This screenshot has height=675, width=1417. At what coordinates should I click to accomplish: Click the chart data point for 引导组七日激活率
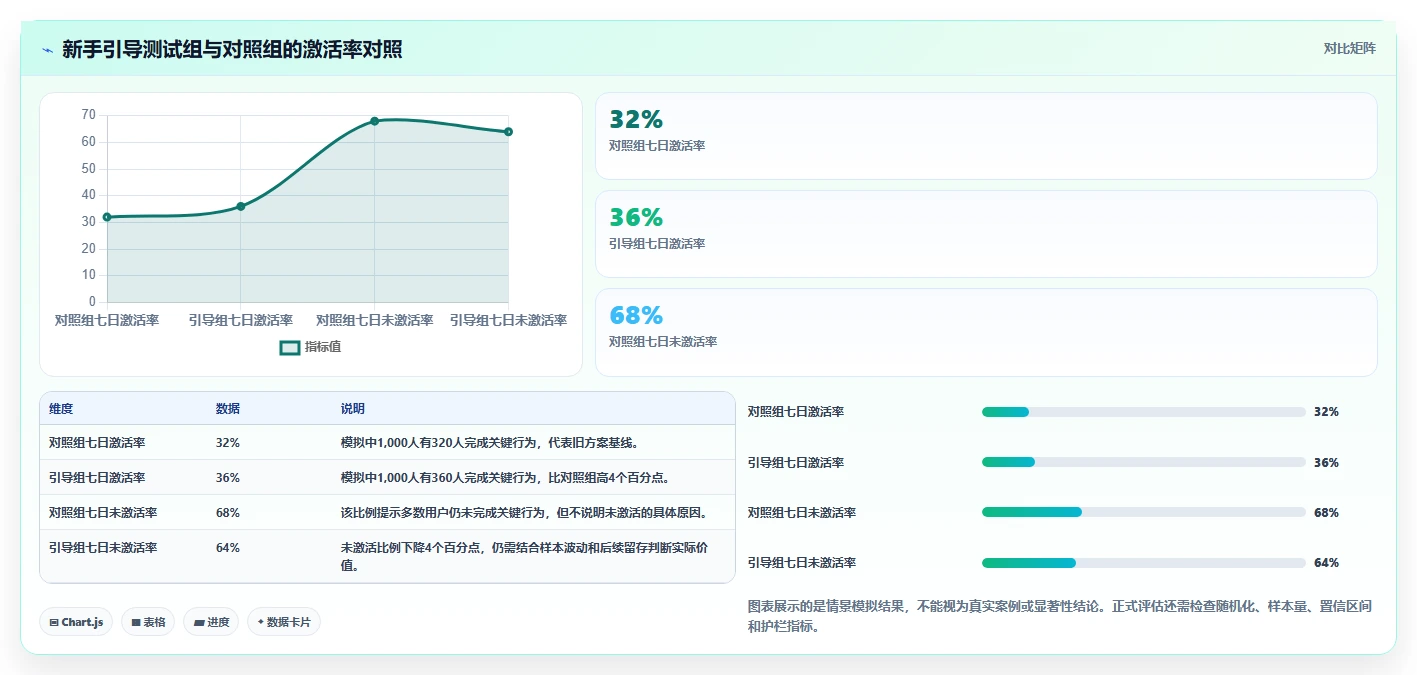pos(241,206)
